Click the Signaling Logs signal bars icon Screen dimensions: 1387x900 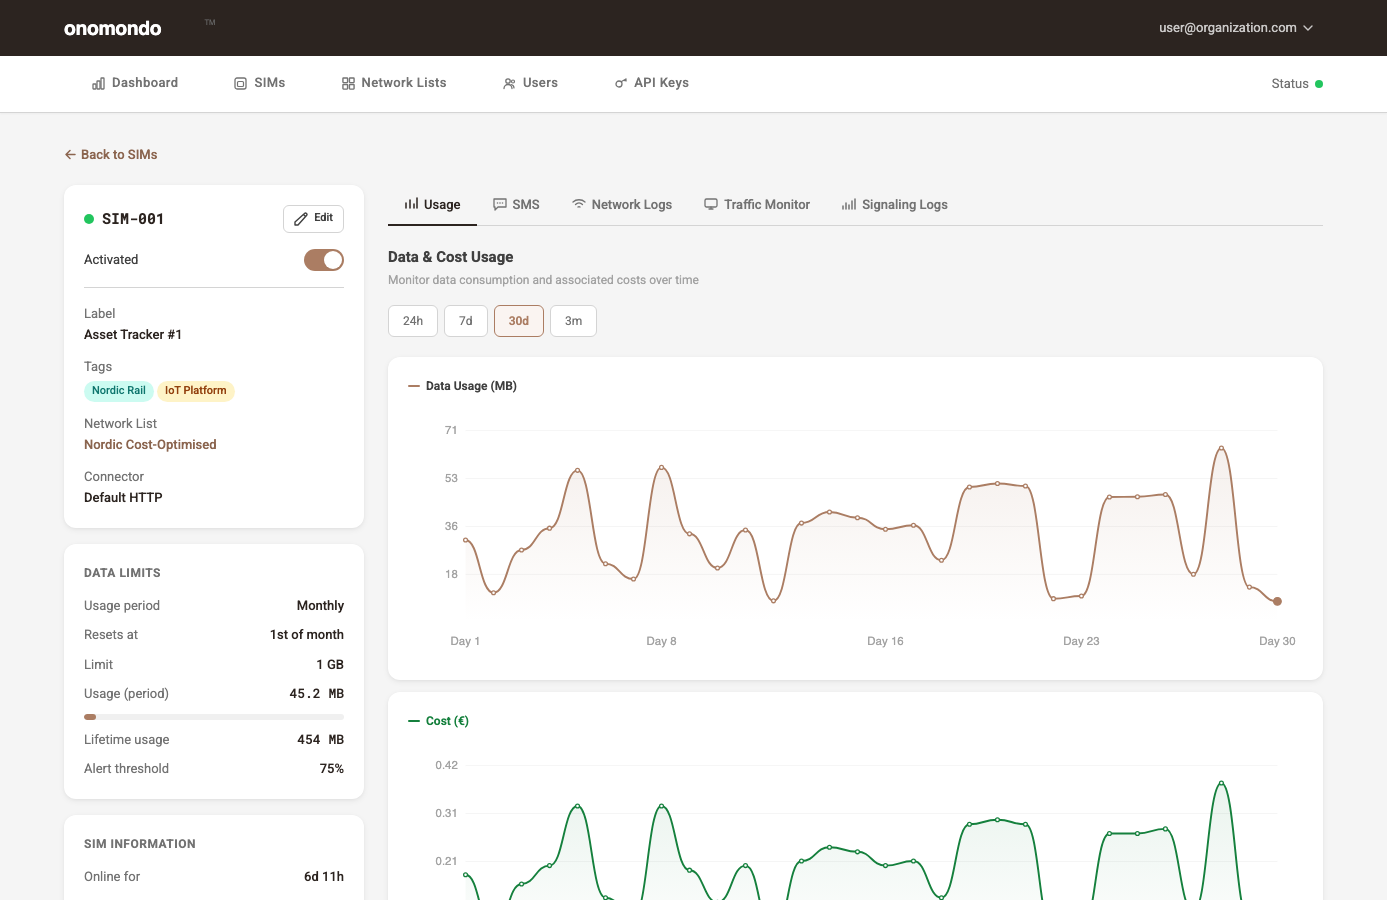849,204
